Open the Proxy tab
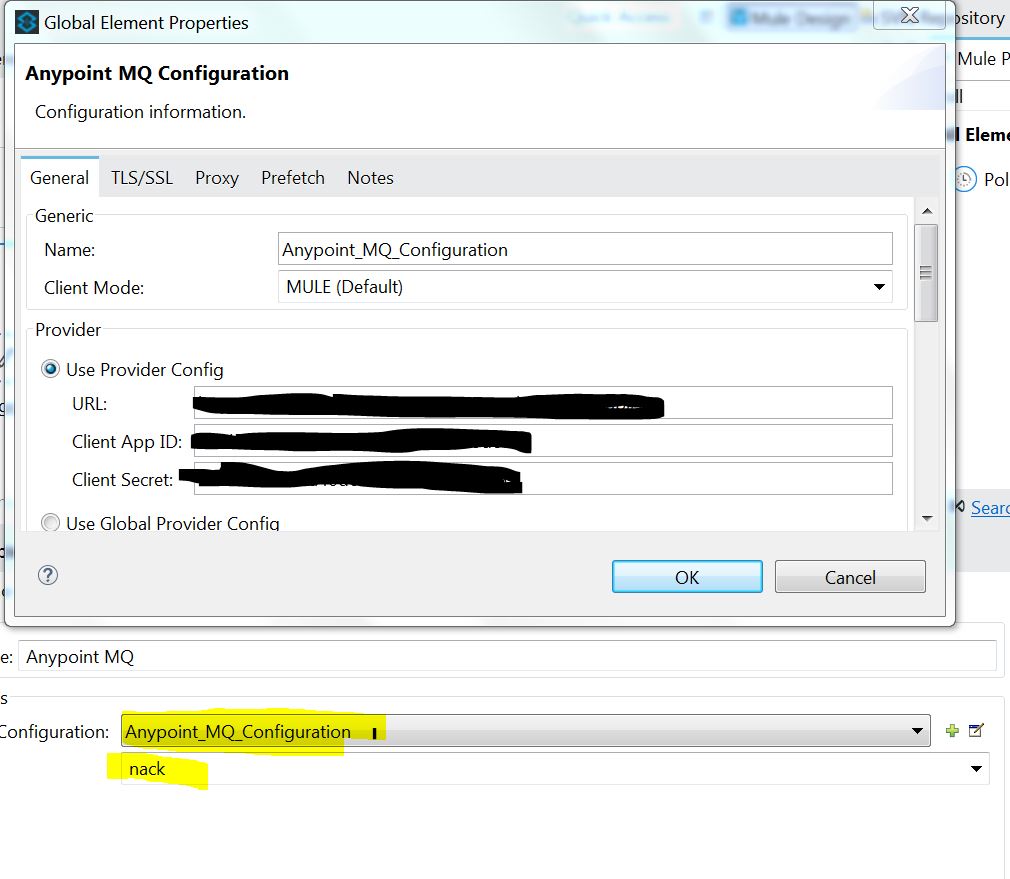 click(217, 178)
